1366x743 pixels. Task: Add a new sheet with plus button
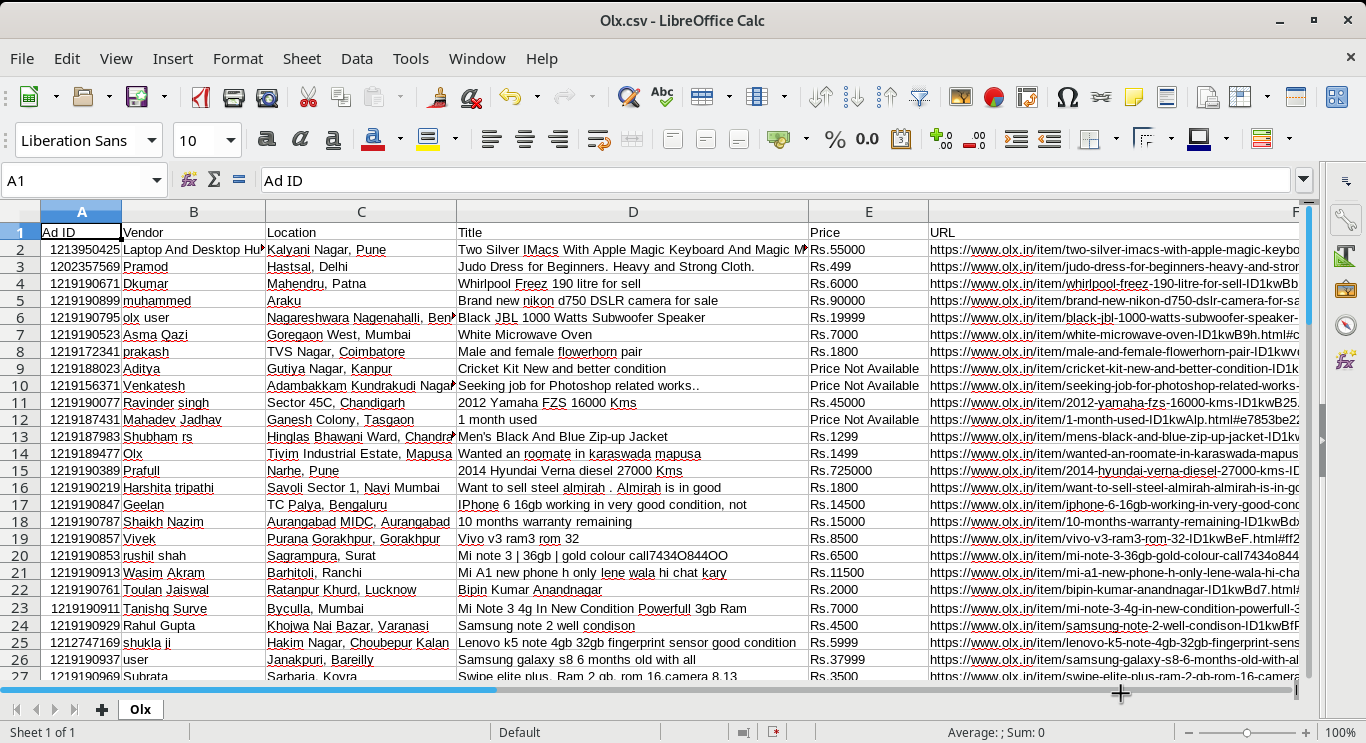(x=101, y=709)
